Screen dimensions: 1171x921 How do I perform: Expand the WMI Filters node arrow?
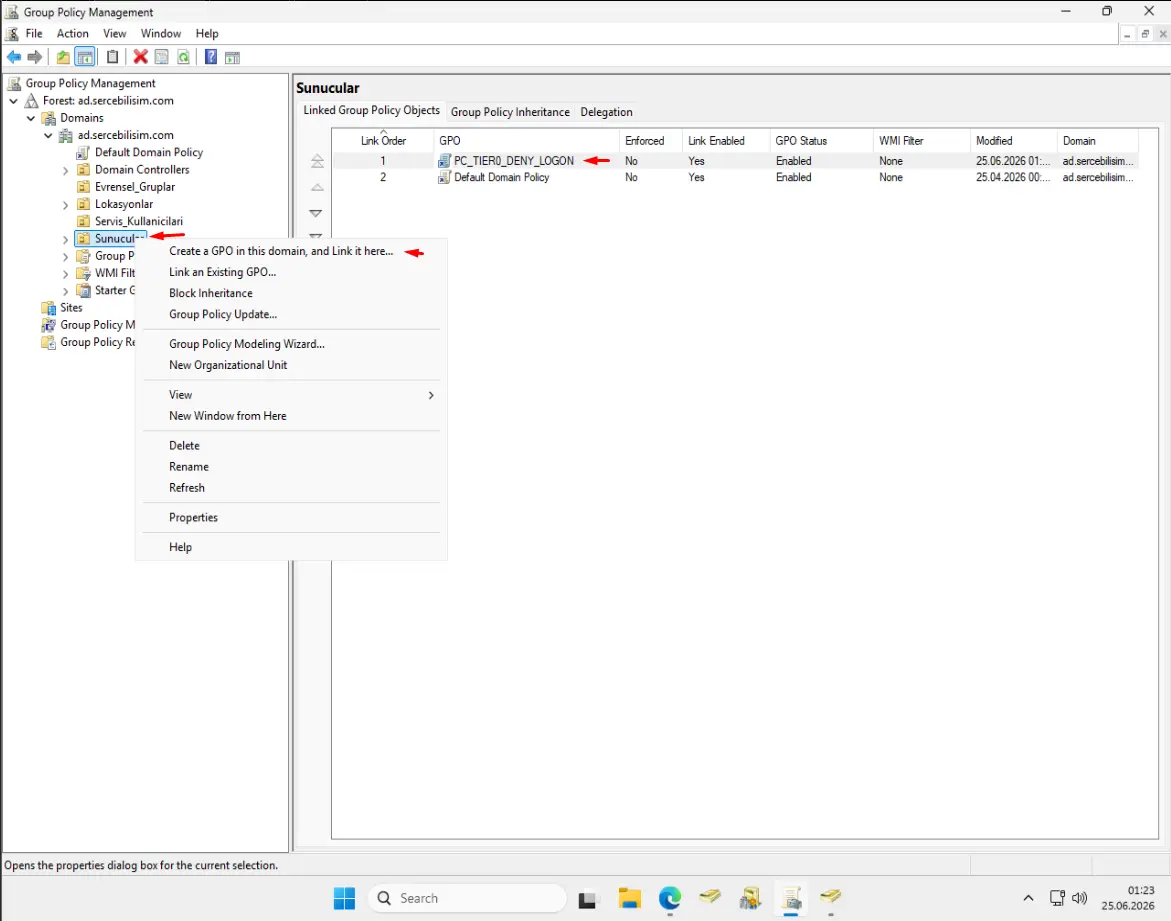(x=65, y=273)
